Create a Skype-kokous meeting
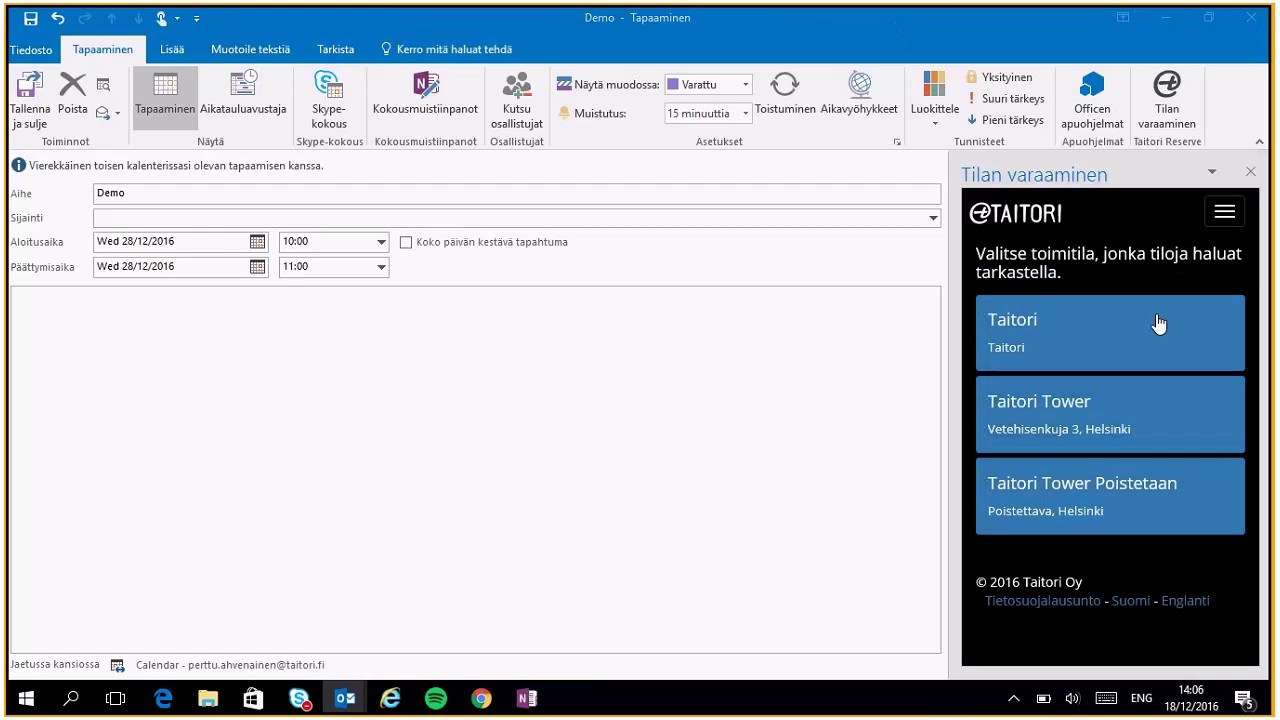Image resolution: width=1280 pixels, height=720 pixels. pyautogui.click(x=329, y=100)
